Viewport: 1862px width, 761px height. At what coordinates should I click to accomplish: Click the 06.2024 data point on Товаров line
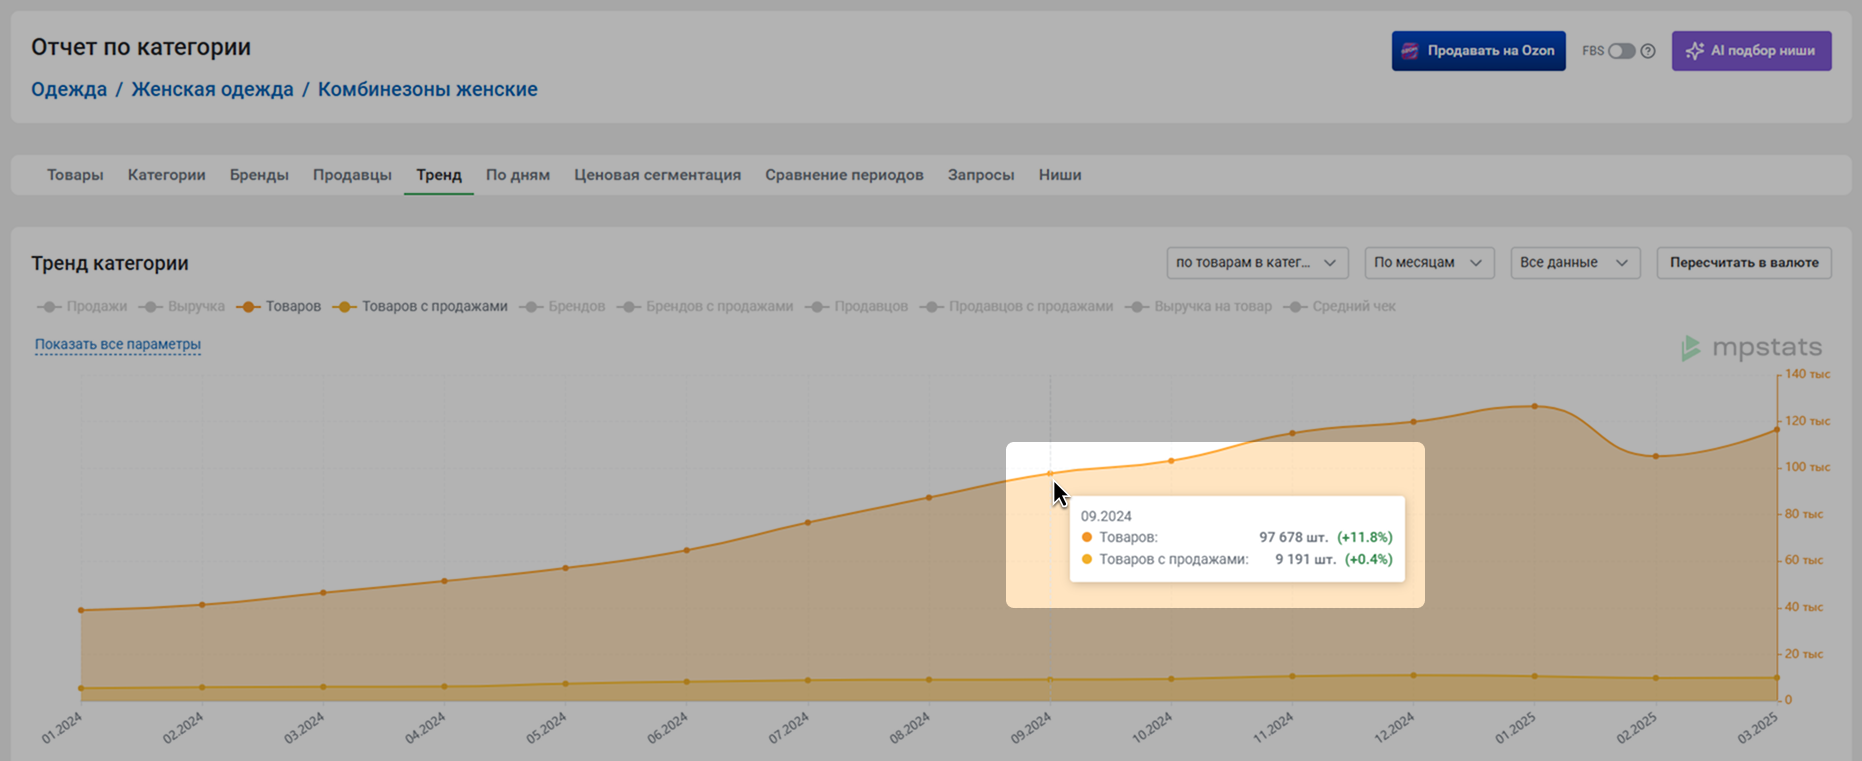point(686,550)
